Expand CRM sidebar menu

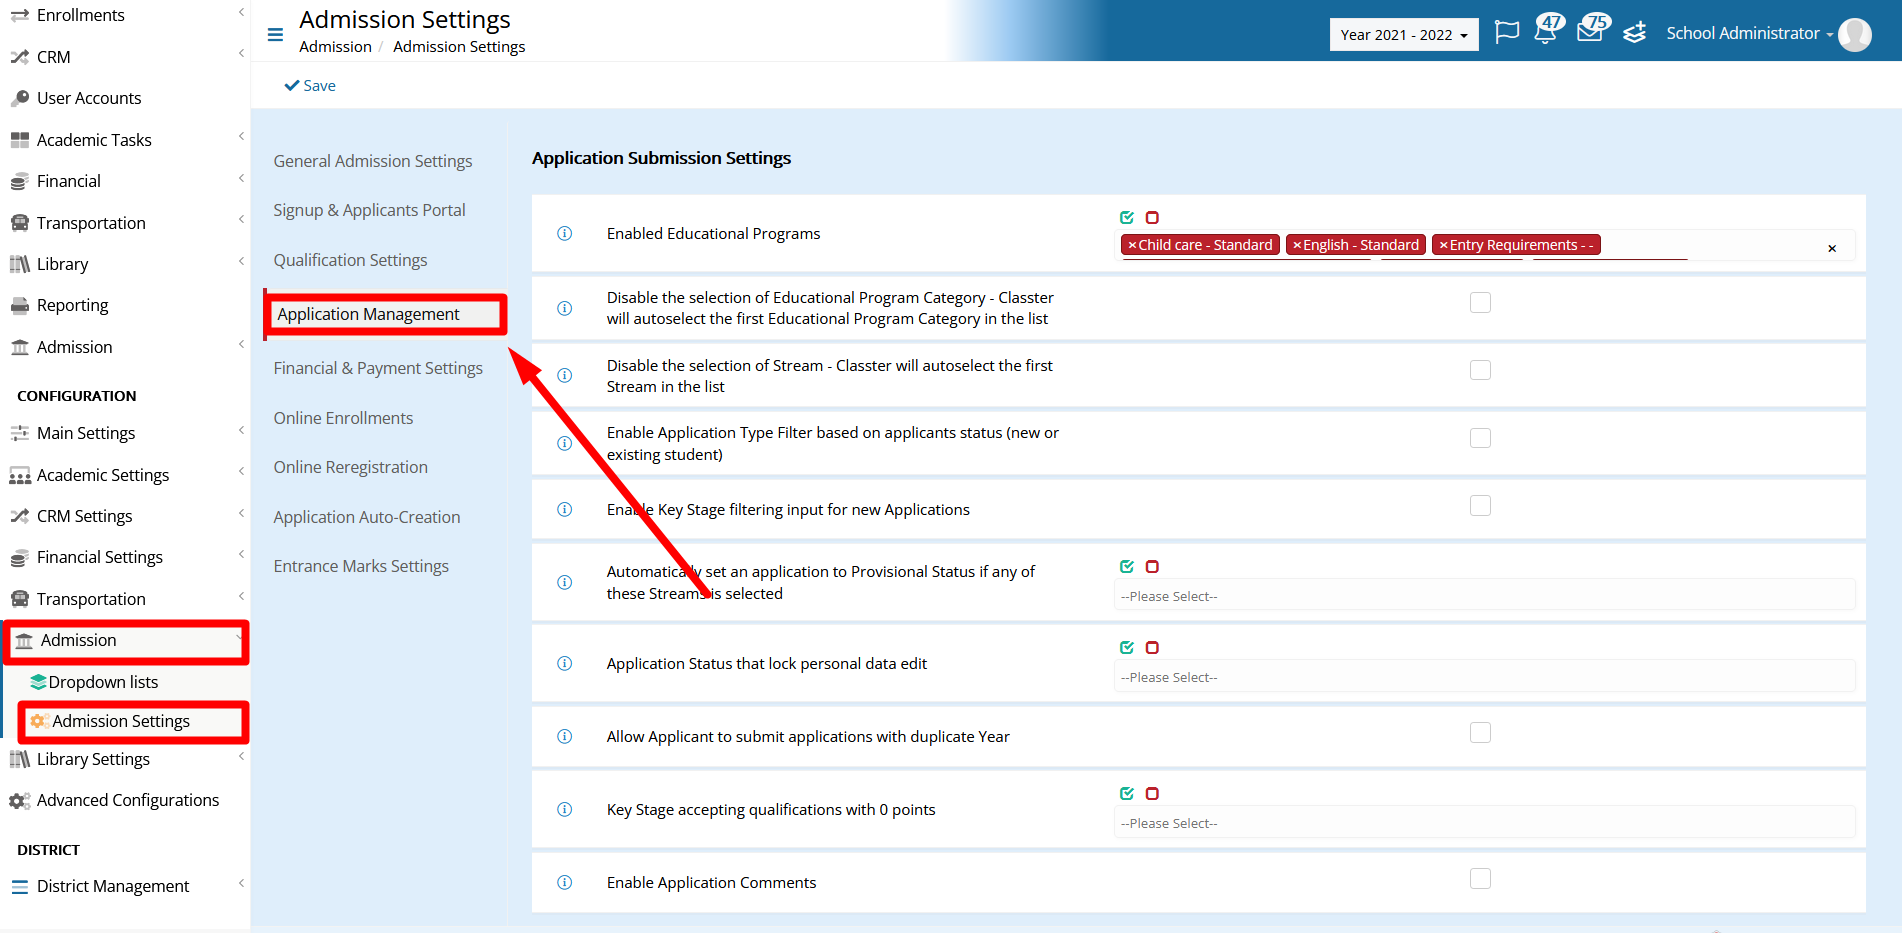[x=125, y=57]
